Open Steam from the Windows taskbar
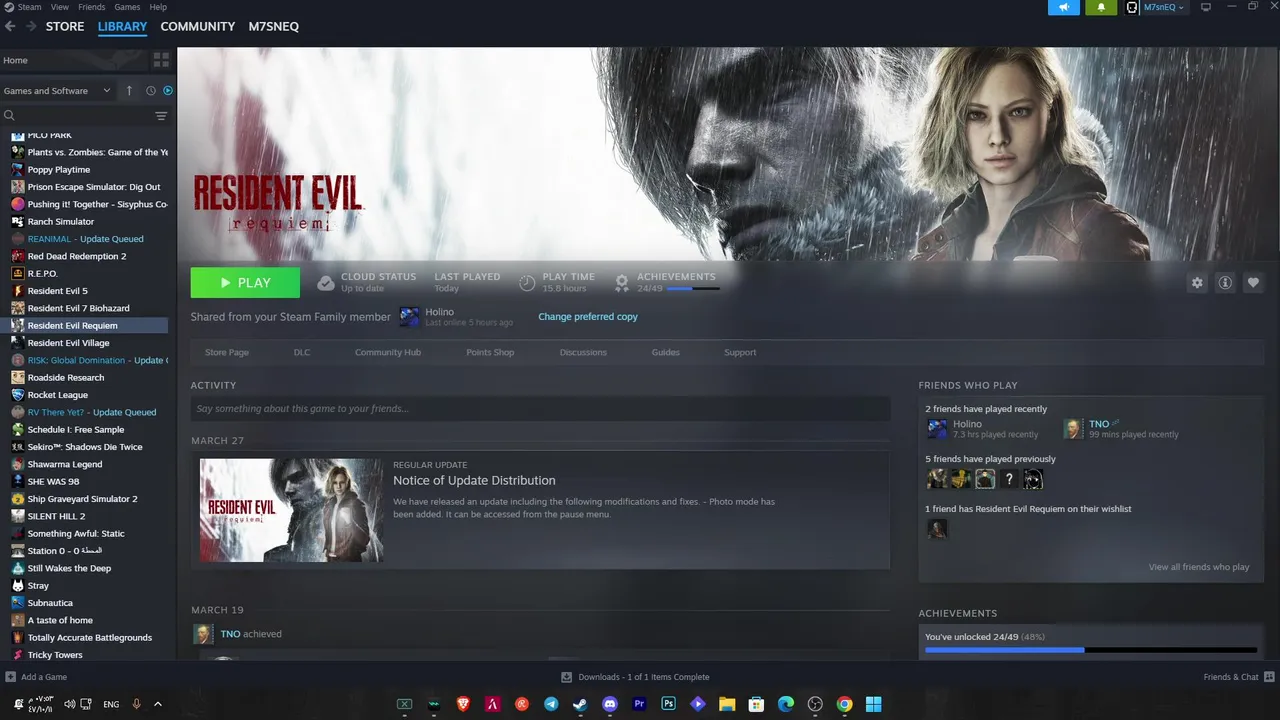This screenshot has width=1280, height=720. pos(580,704)
